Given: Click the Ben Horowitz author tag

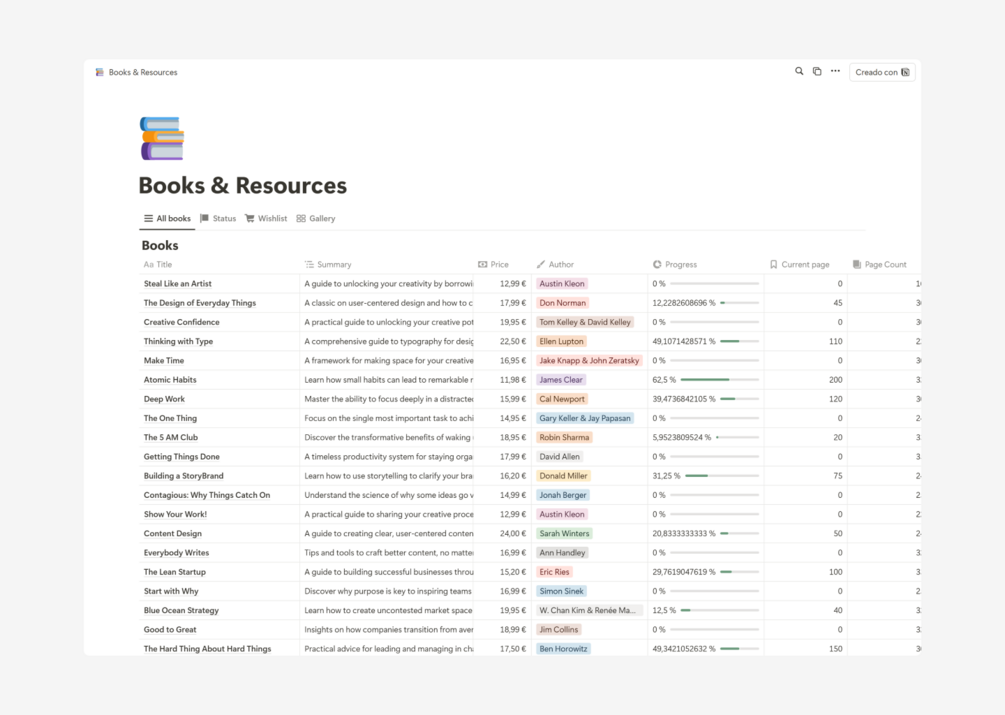Looking at the screenshot, I should [x=563, y=649].
